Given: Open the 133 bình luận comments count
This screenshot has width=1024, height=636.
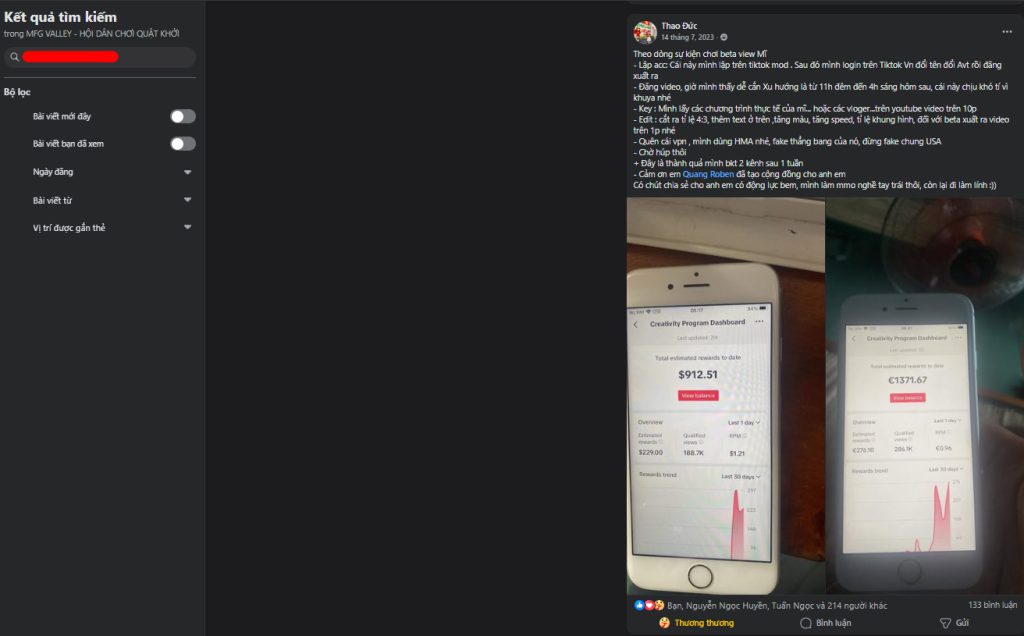Looking at the screenshot, I should click(x=993, y=605).
